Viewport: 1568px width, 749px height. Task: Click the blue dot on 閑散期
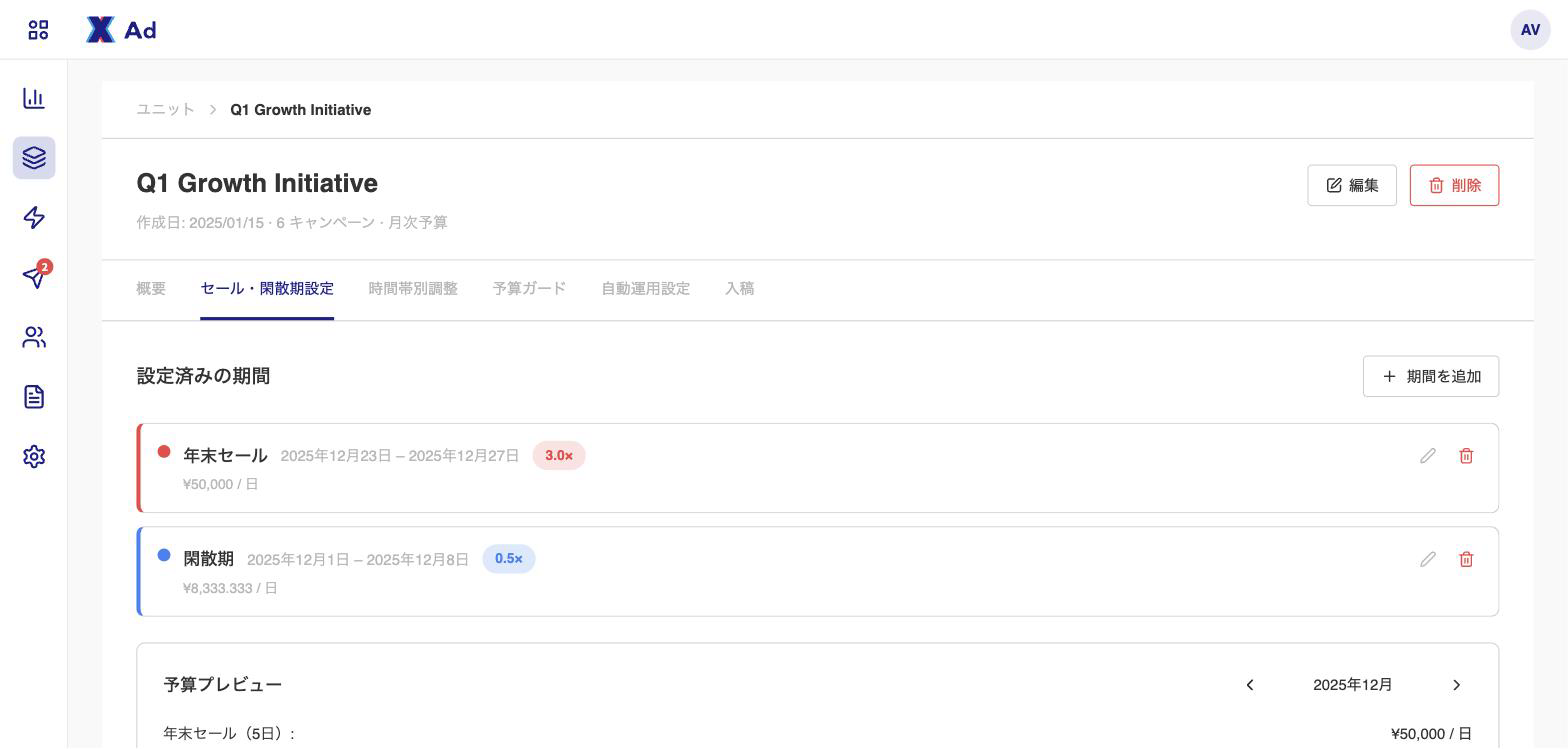[x=164, y=556]
